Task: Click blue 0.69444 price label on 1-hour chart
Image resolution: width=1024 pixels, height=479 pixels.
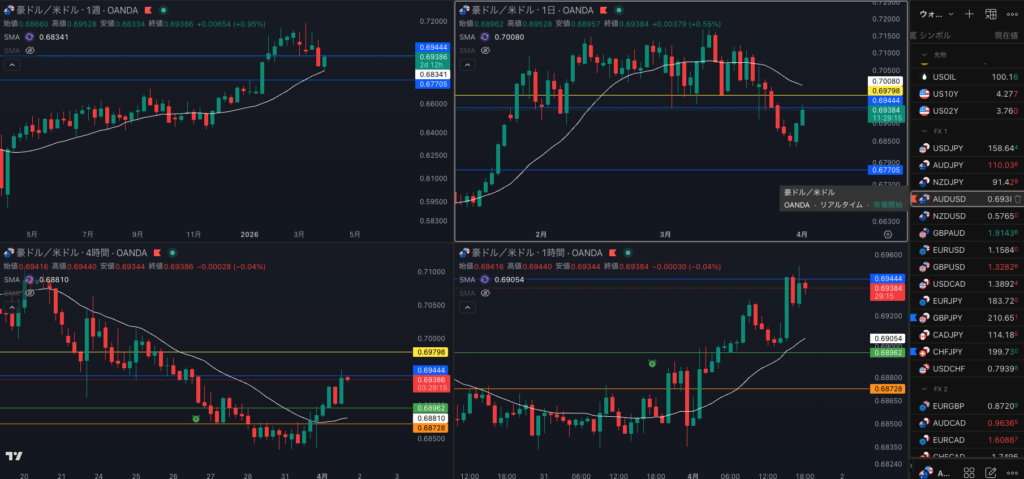Action: (x=886, y=278)
